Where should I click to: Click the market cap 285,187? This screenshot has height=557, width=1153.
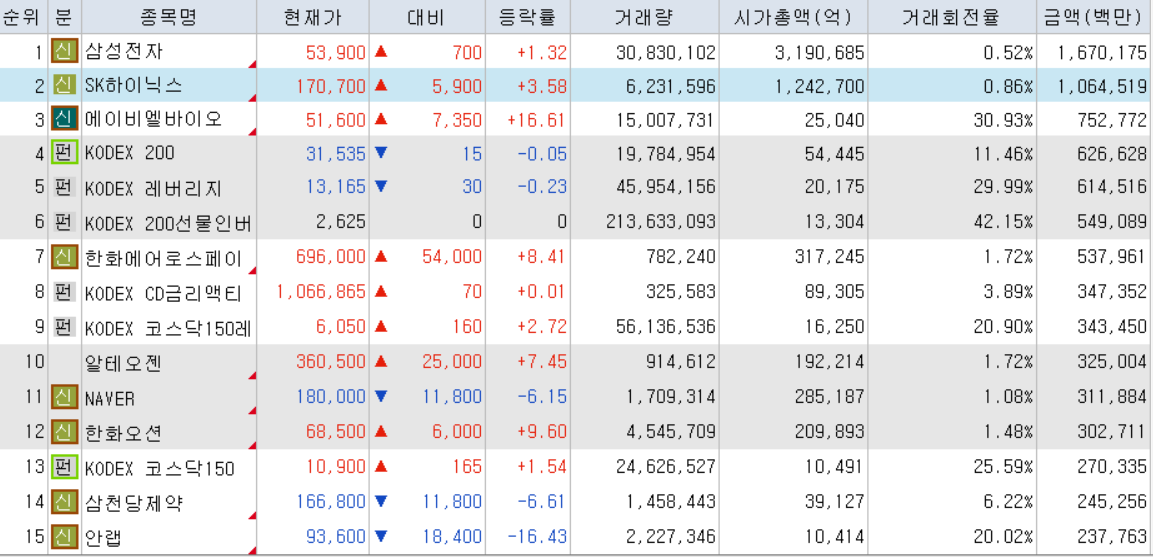[x=830, y=398]
